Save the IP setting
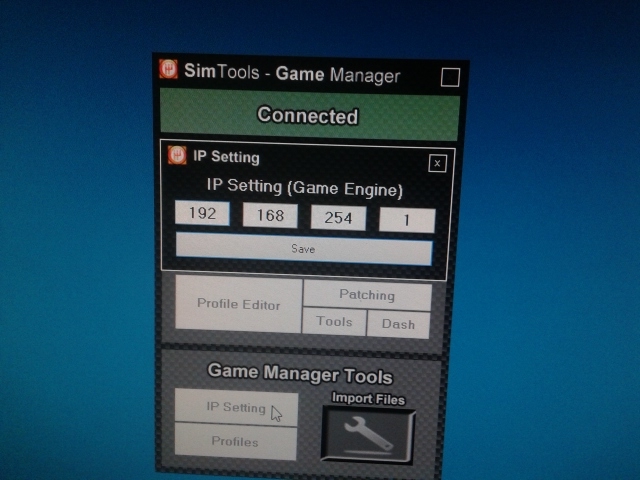 pyautogui.click(x=304, y=249)
